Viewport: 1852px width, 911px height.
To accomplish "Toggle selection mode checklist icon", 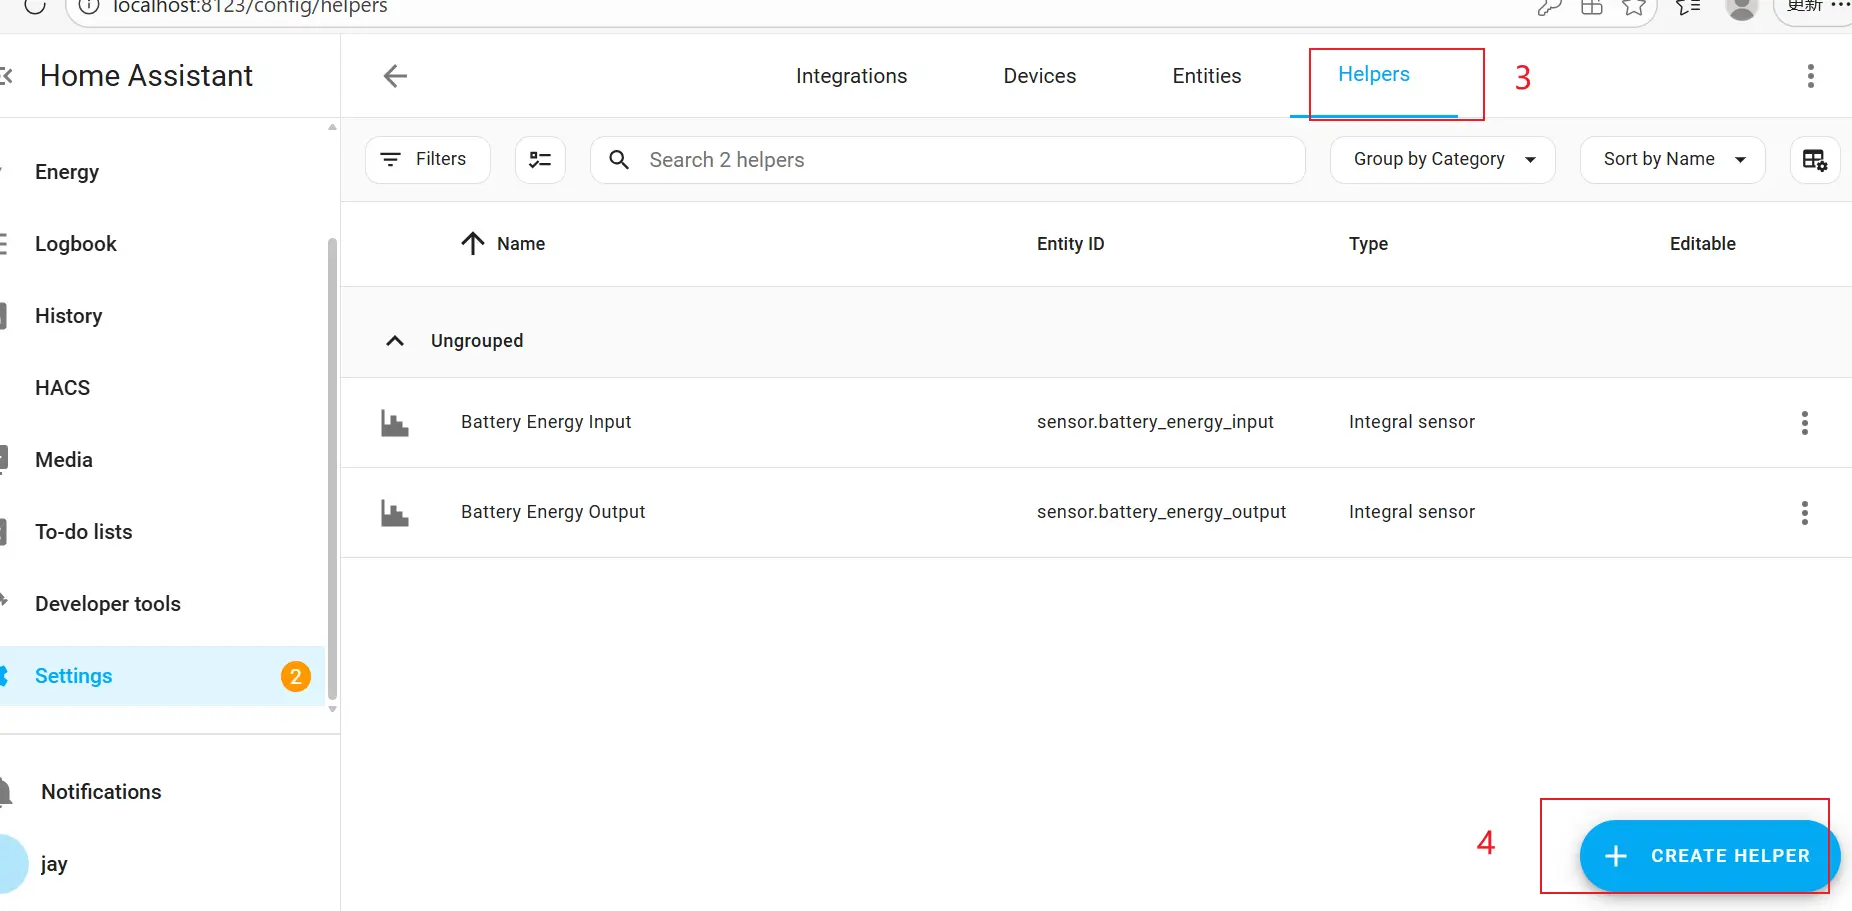I will [540, 160].
